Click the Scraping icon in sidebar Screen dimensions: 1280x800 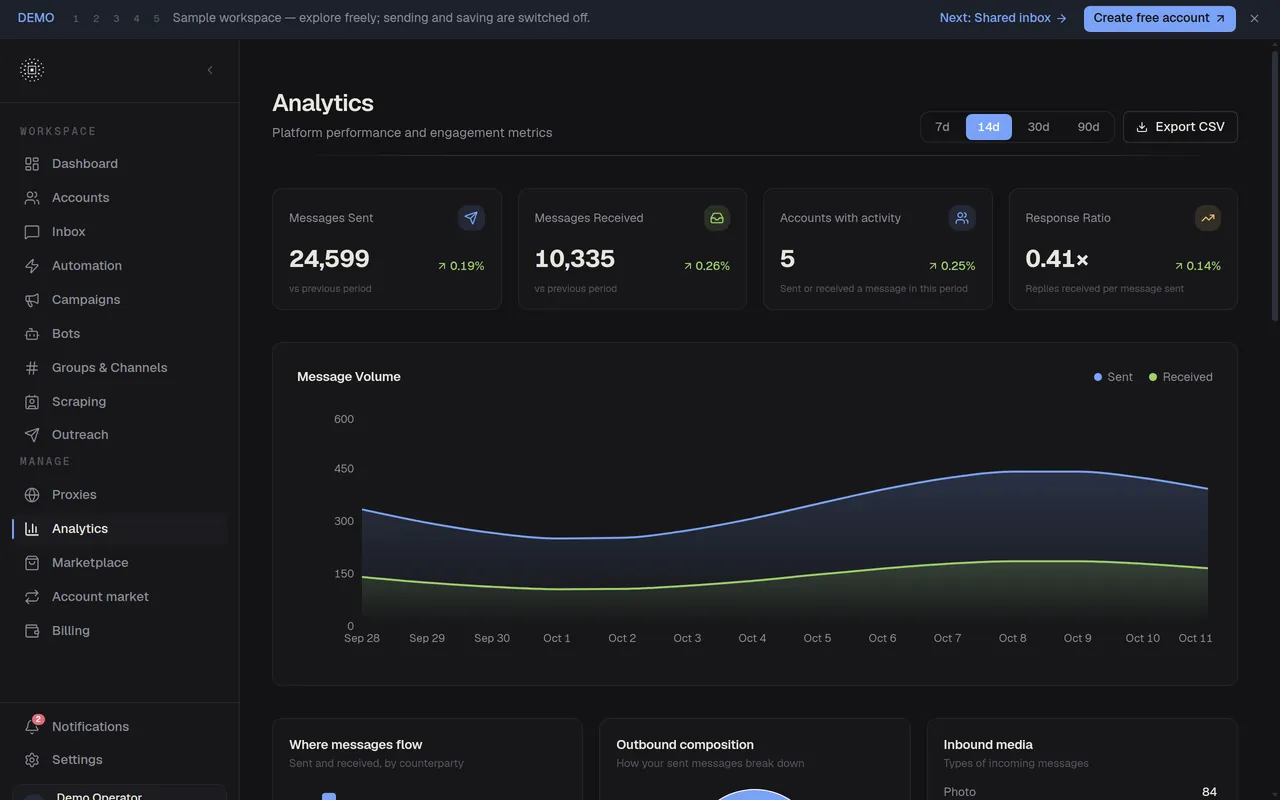(x=32, y=402)
